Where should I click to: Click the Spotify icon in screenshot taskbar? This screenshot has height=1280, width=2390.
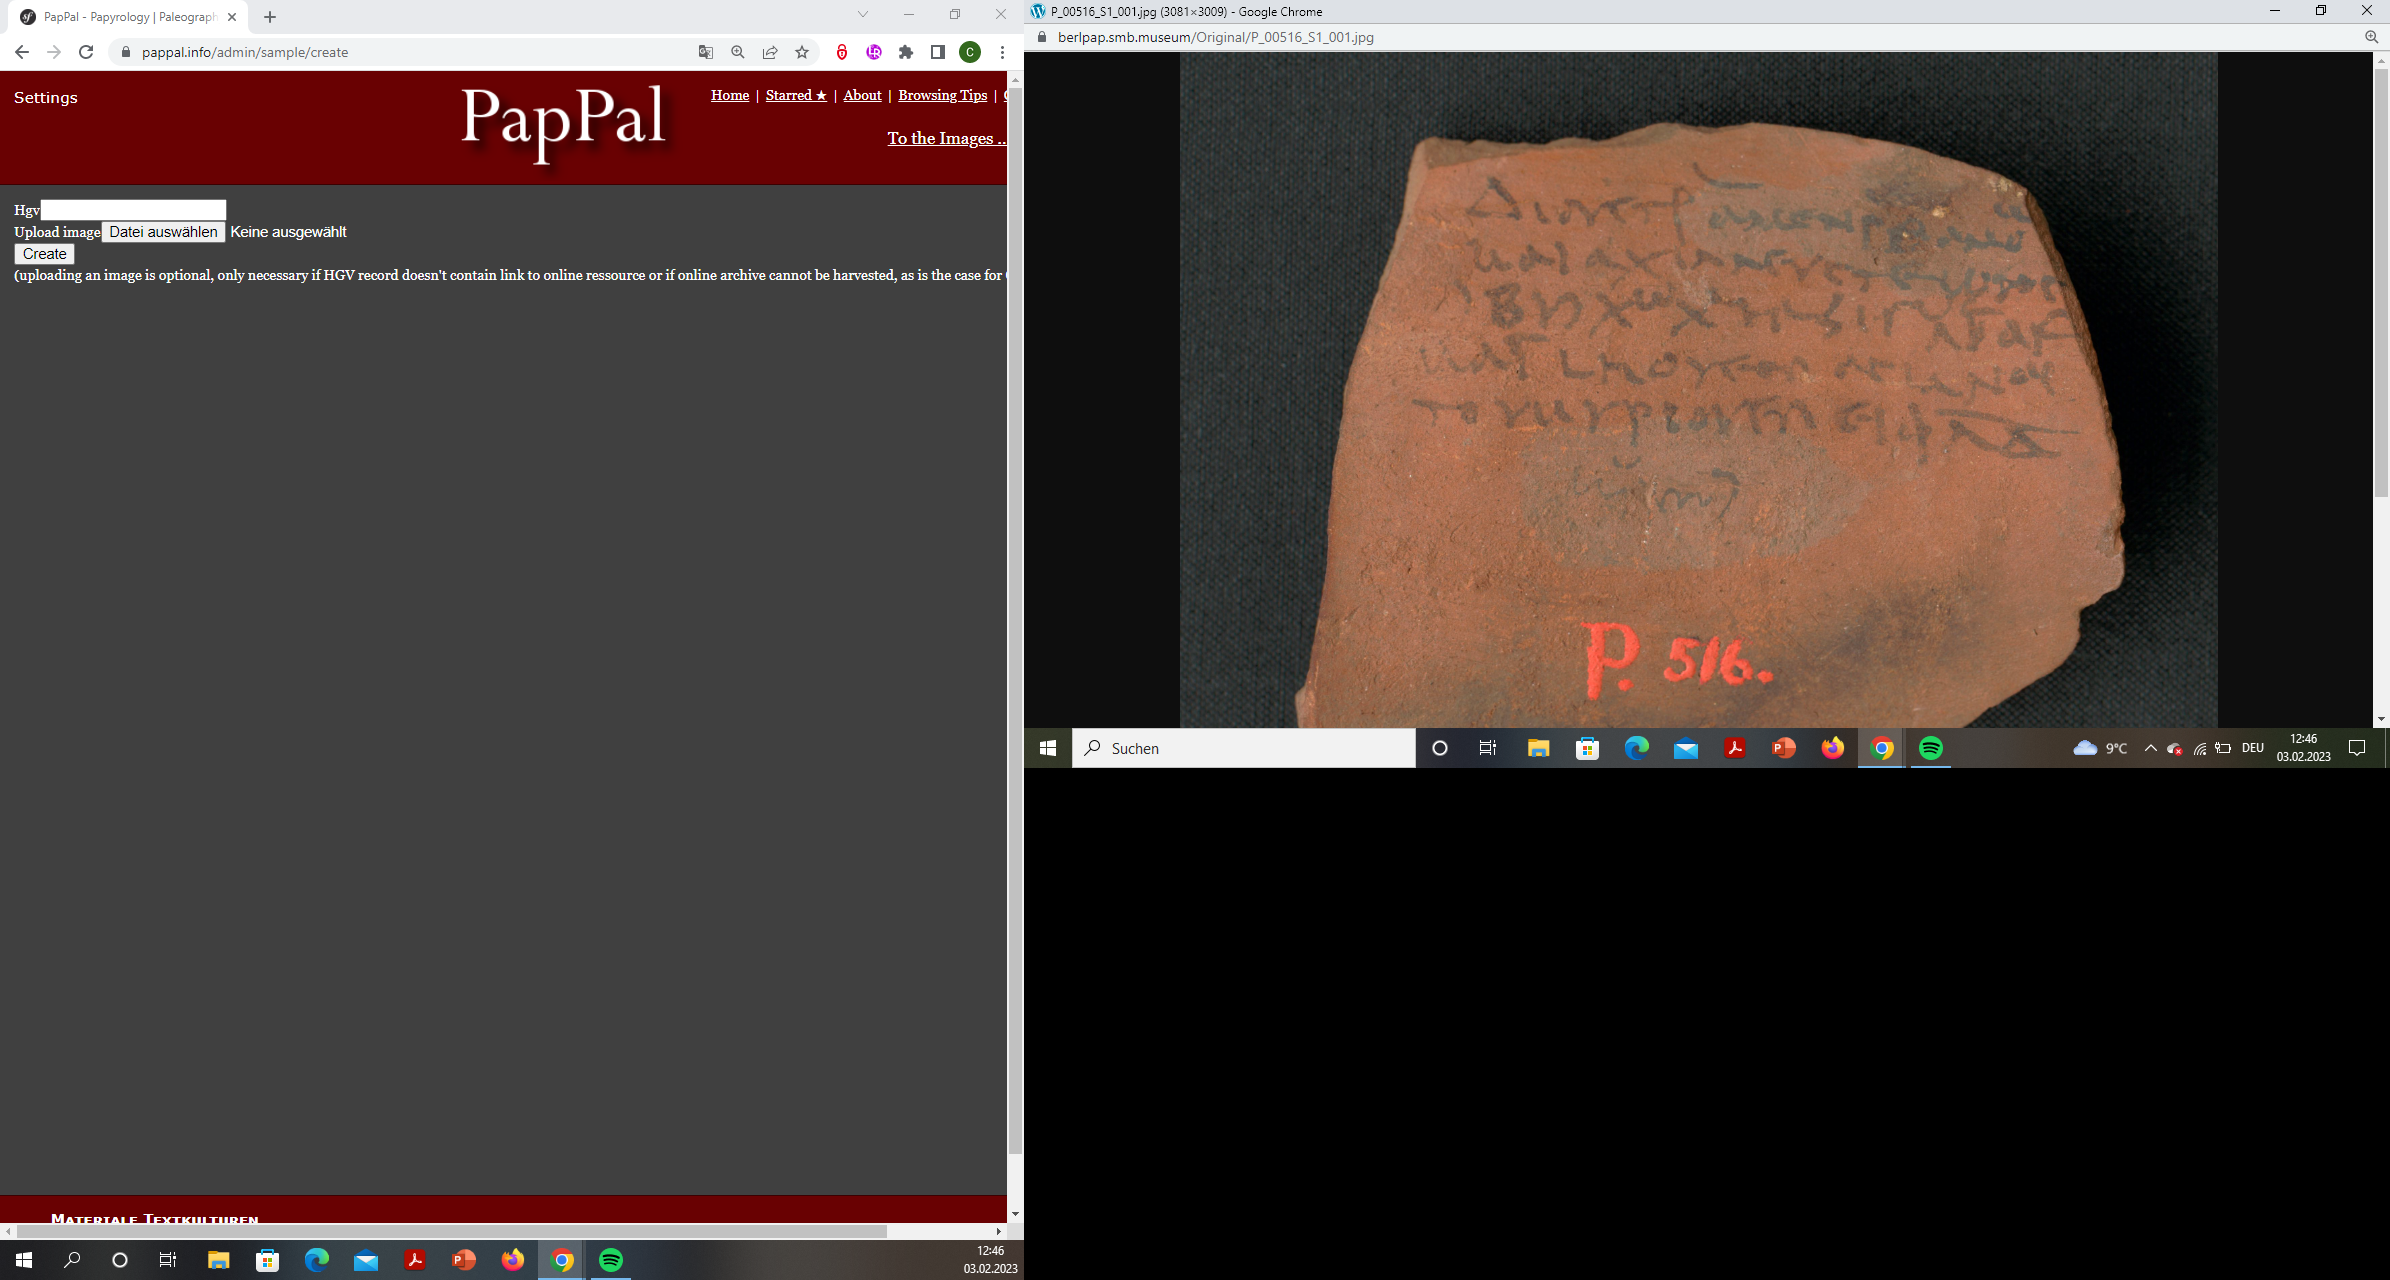pos(1931,748)
